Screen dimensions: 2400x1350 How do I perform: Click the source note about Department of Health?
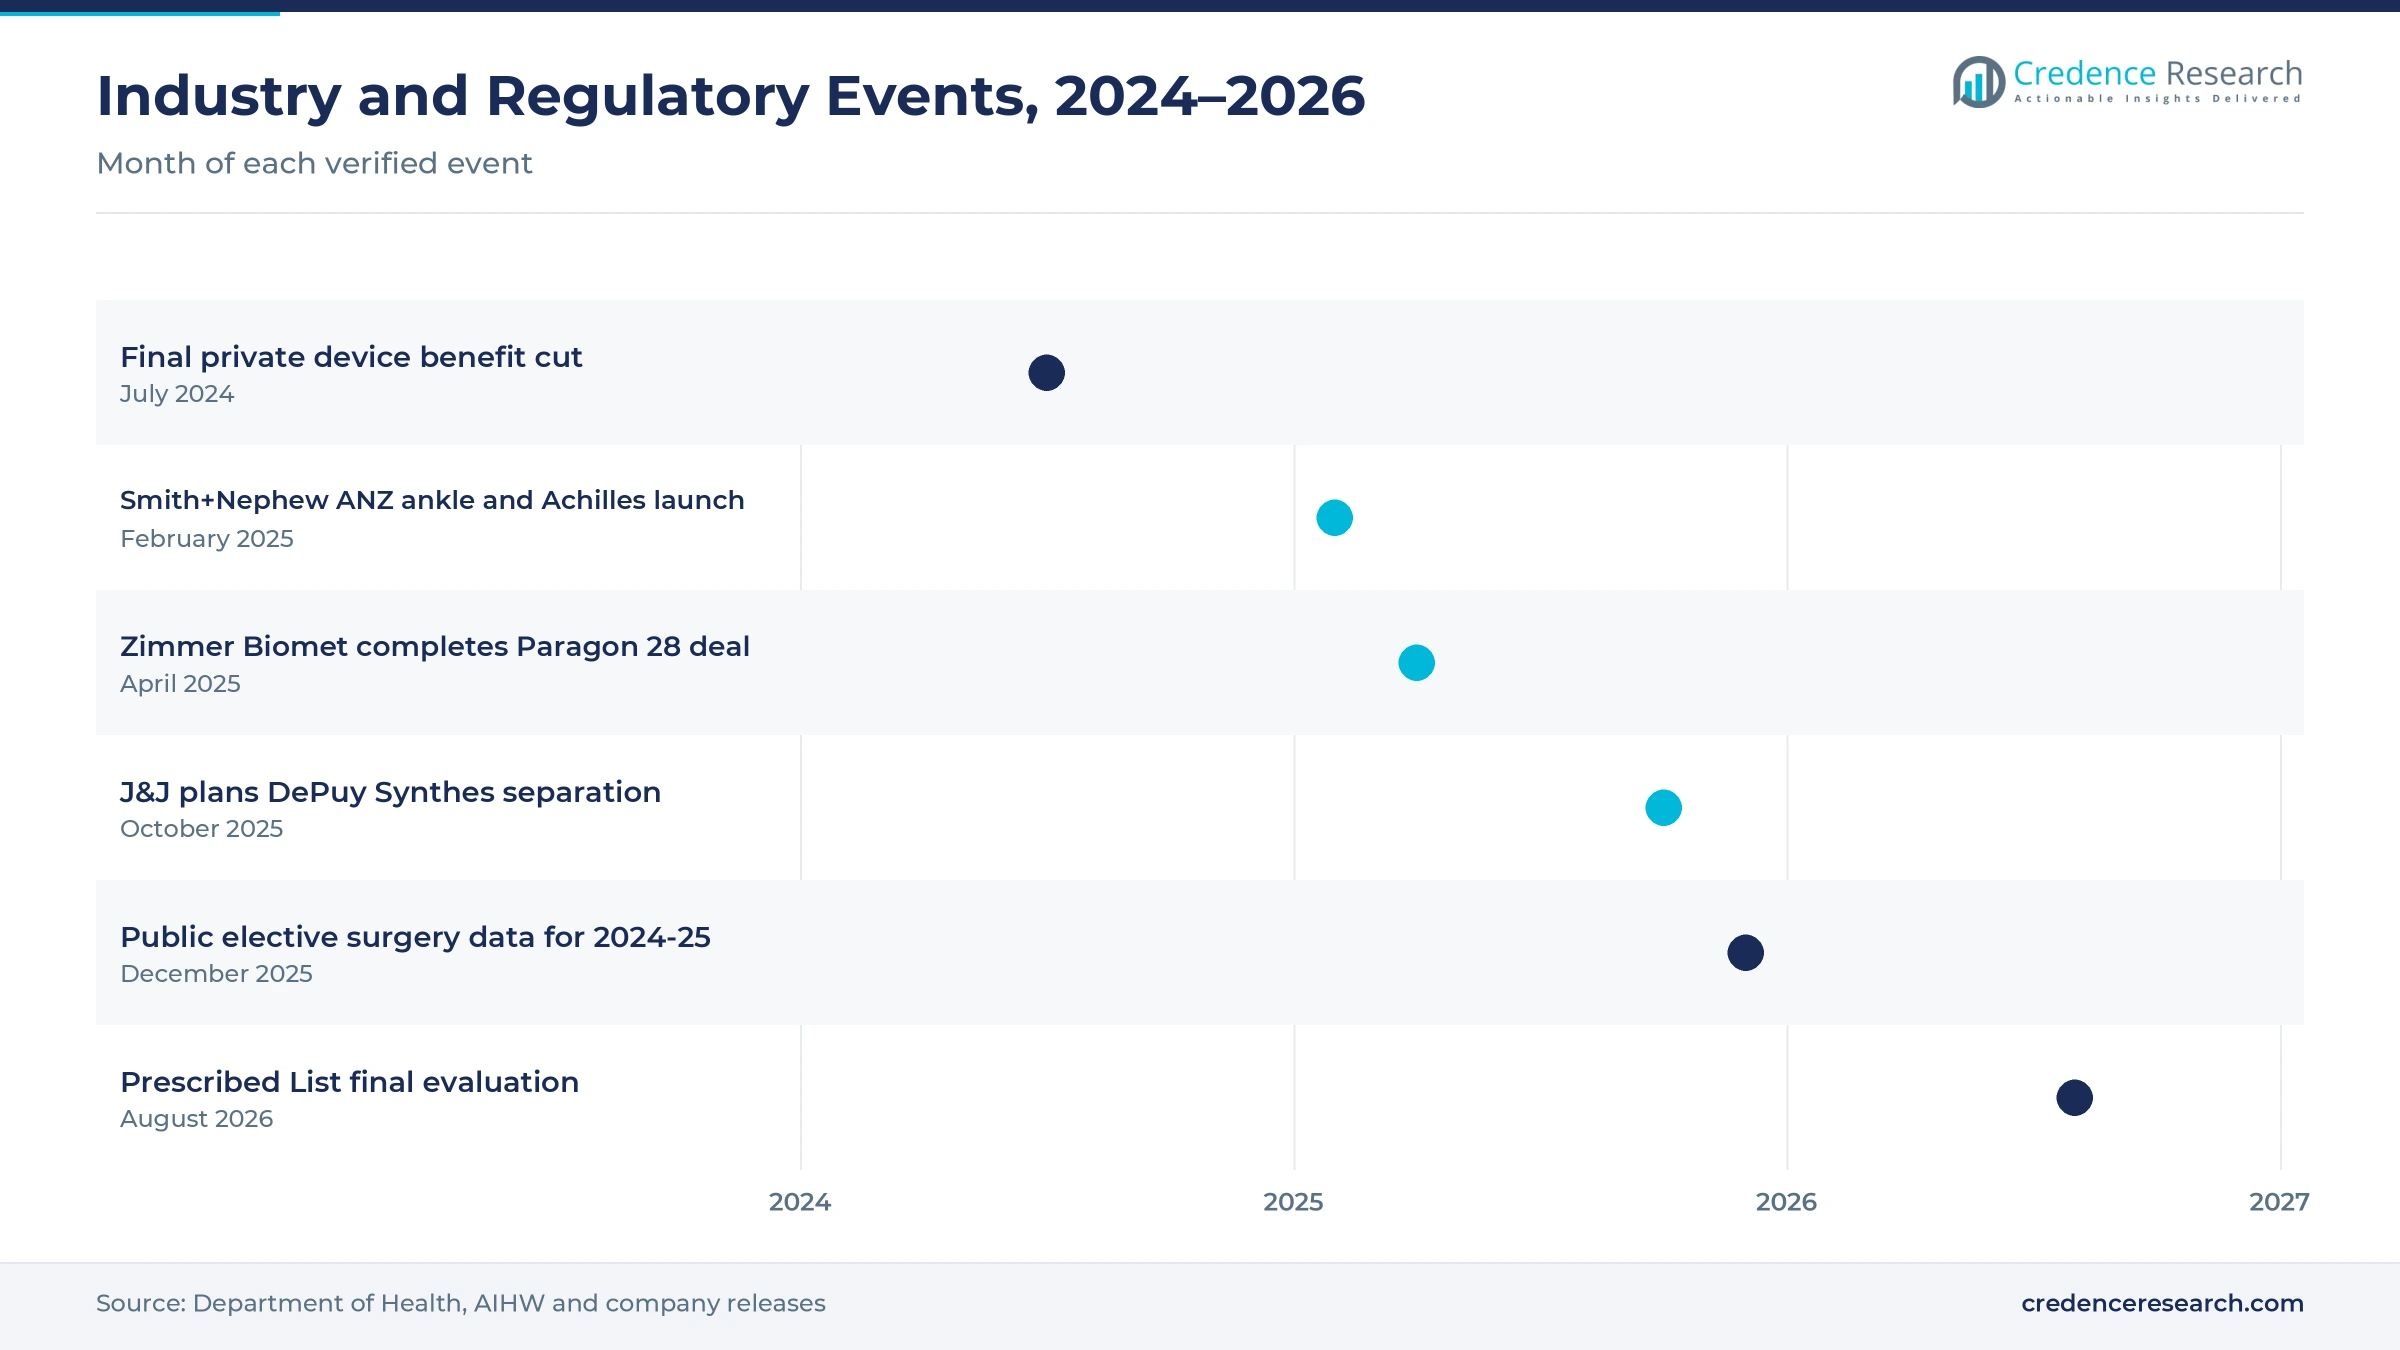click(x=461, y=1303)
